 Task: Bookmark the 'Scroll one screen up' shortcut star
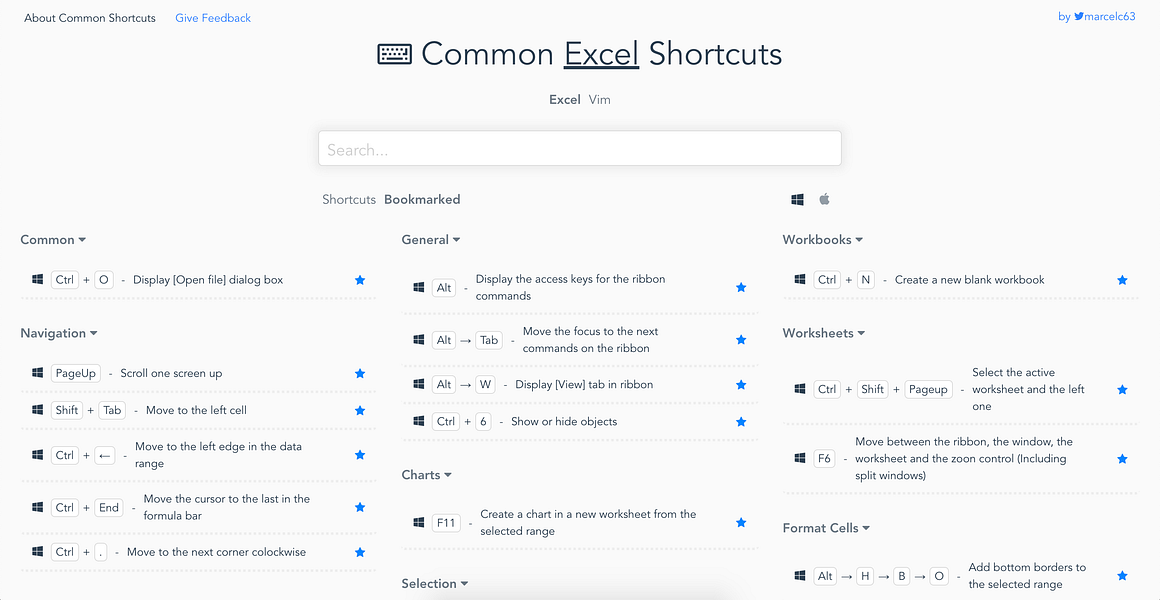(x=359, y=373)
